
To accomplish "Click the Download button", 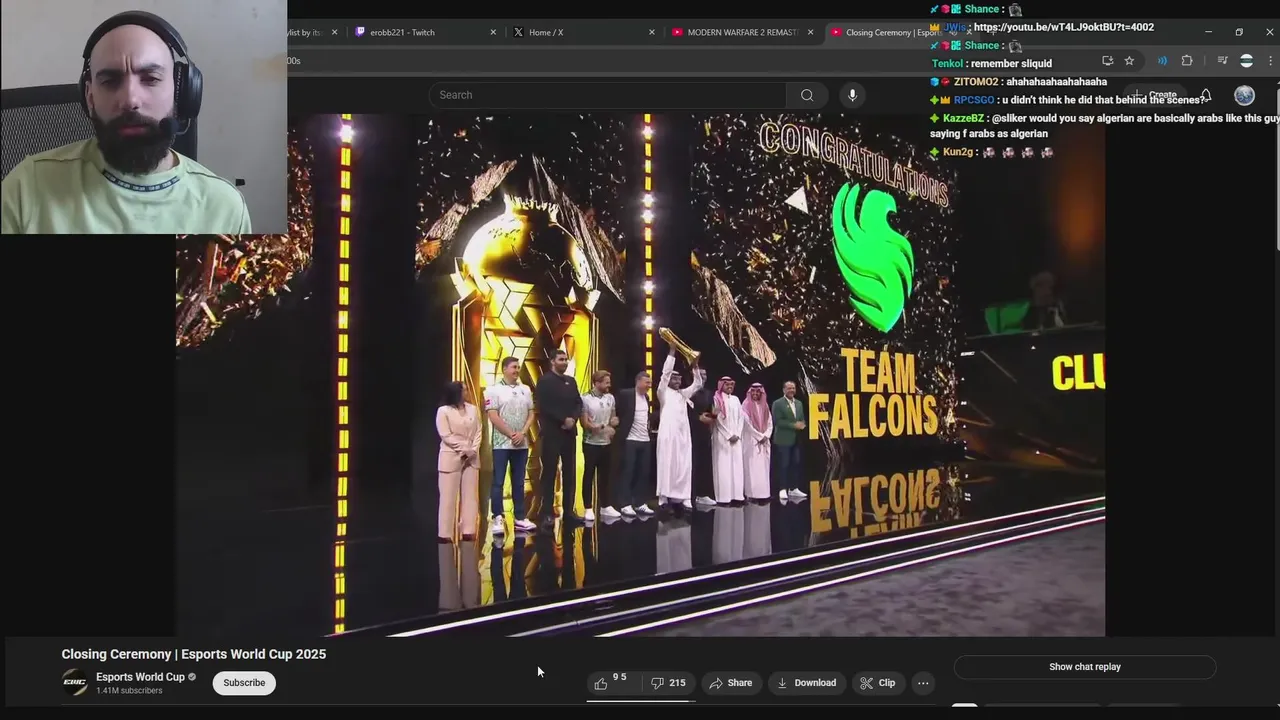I will (806, 683).
